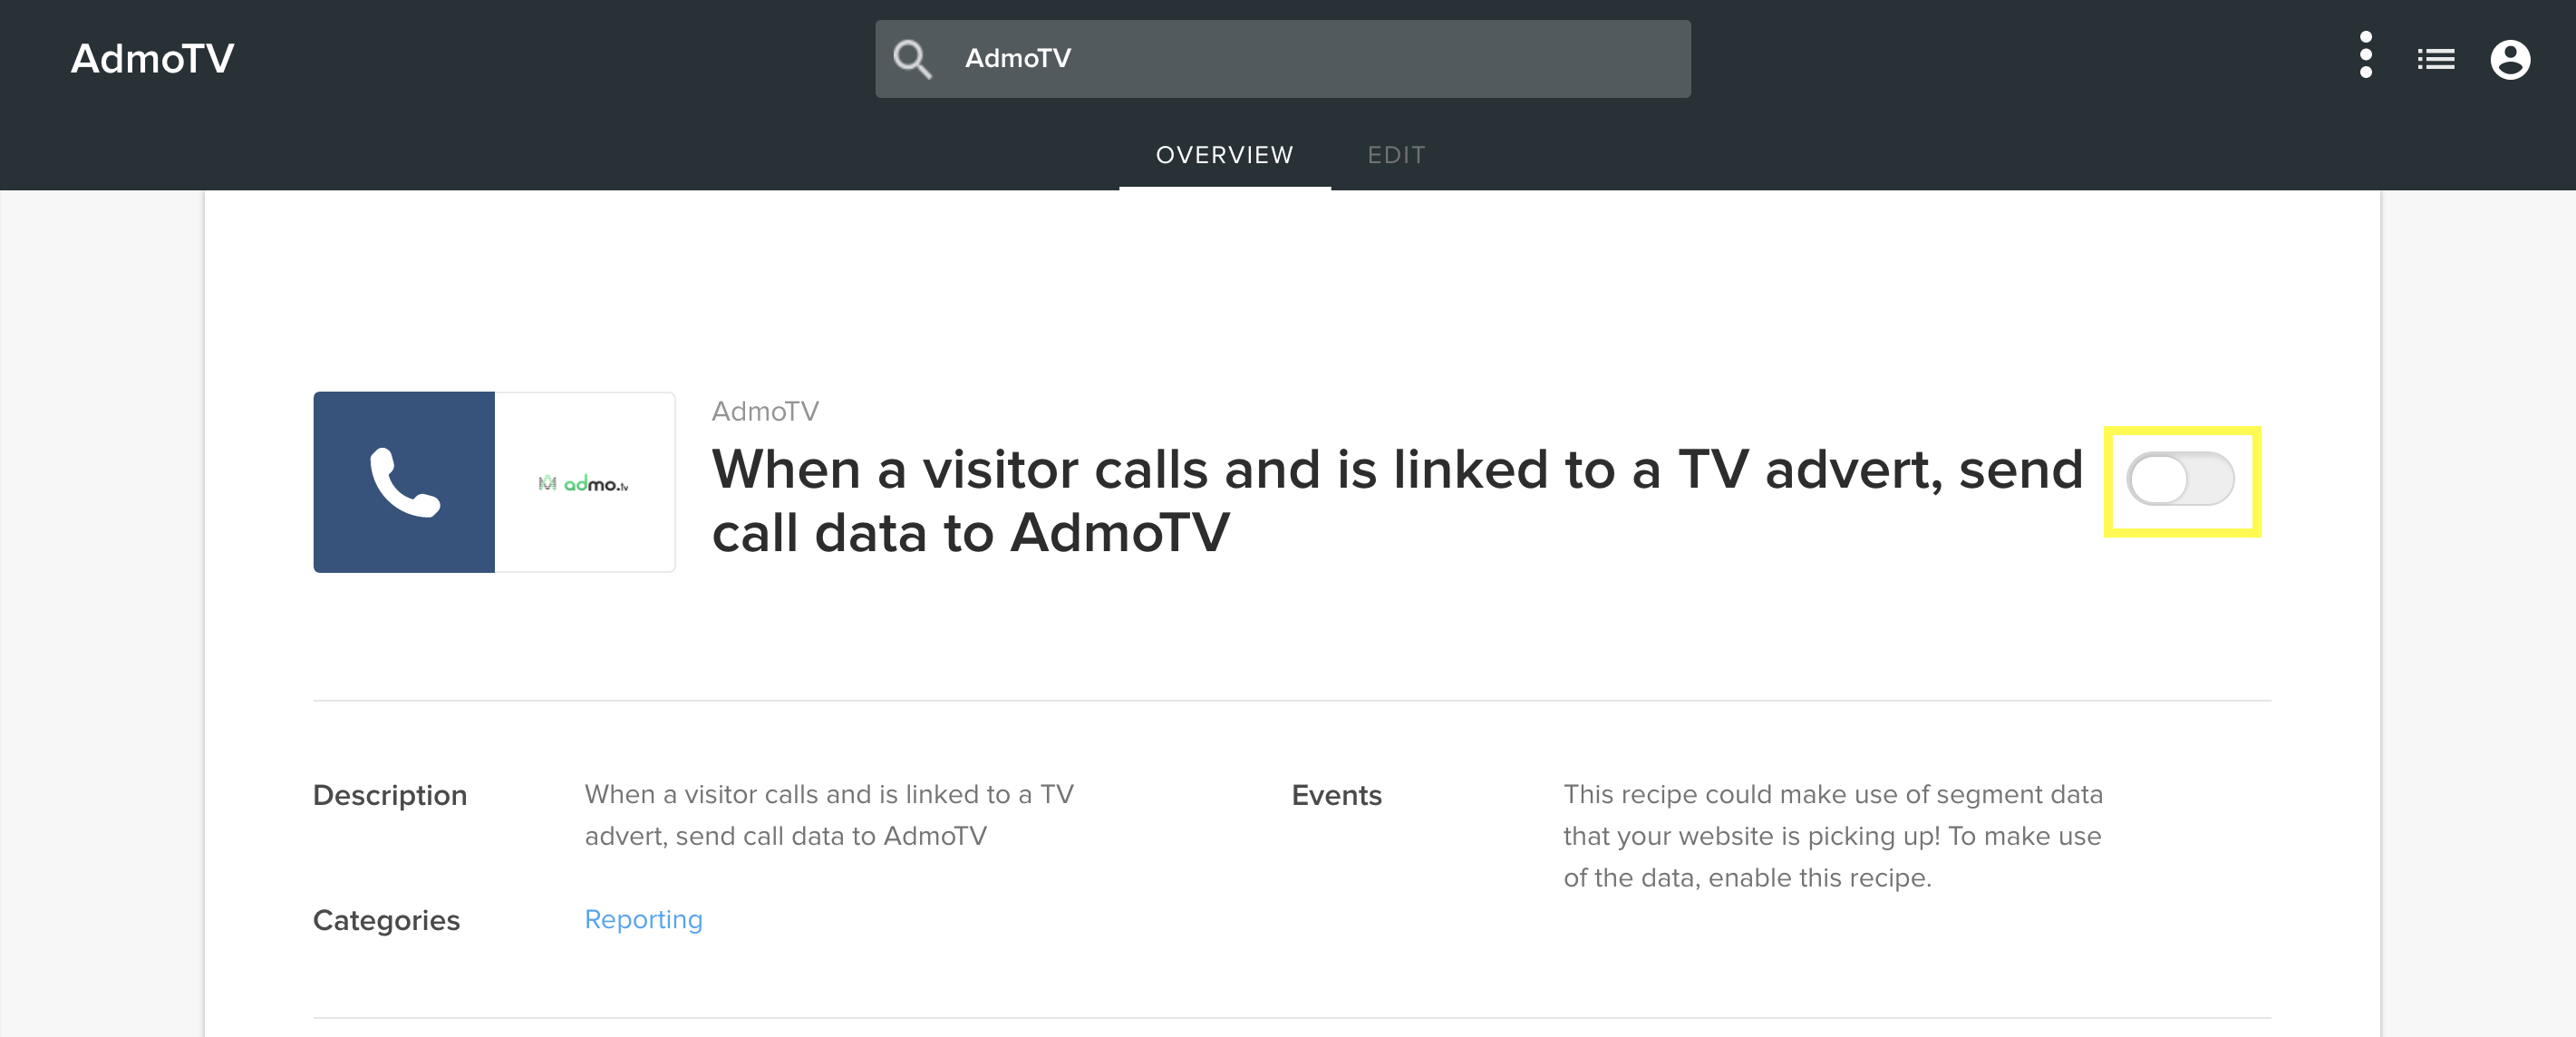Open the list view icon in header
This screenshot has width=2576, height=1037.
pyautogui.click(x=2435, y=60)
